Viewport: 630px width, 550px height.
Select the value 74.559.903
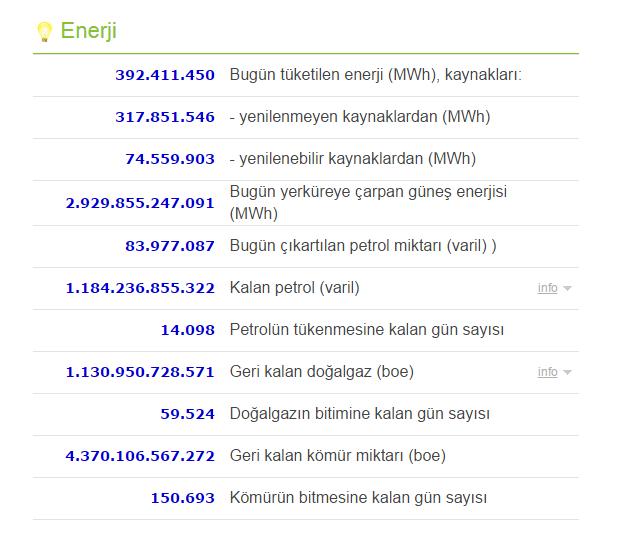(170, 159)
